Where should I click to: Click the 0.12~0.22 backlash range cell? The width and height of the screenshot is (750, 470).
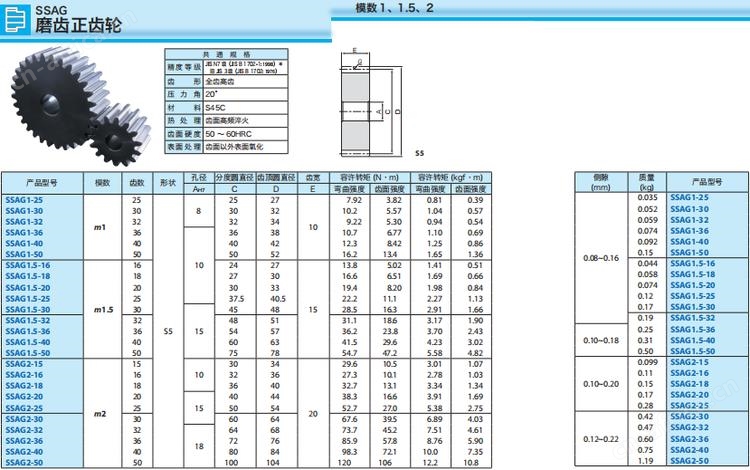tap(600, 439)
